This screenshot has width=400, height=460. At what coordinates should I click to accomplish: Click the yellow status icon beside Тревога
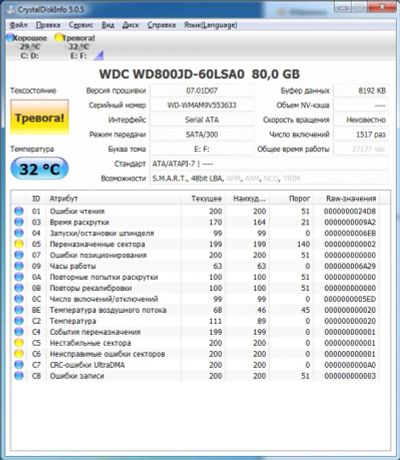[58, 38]
